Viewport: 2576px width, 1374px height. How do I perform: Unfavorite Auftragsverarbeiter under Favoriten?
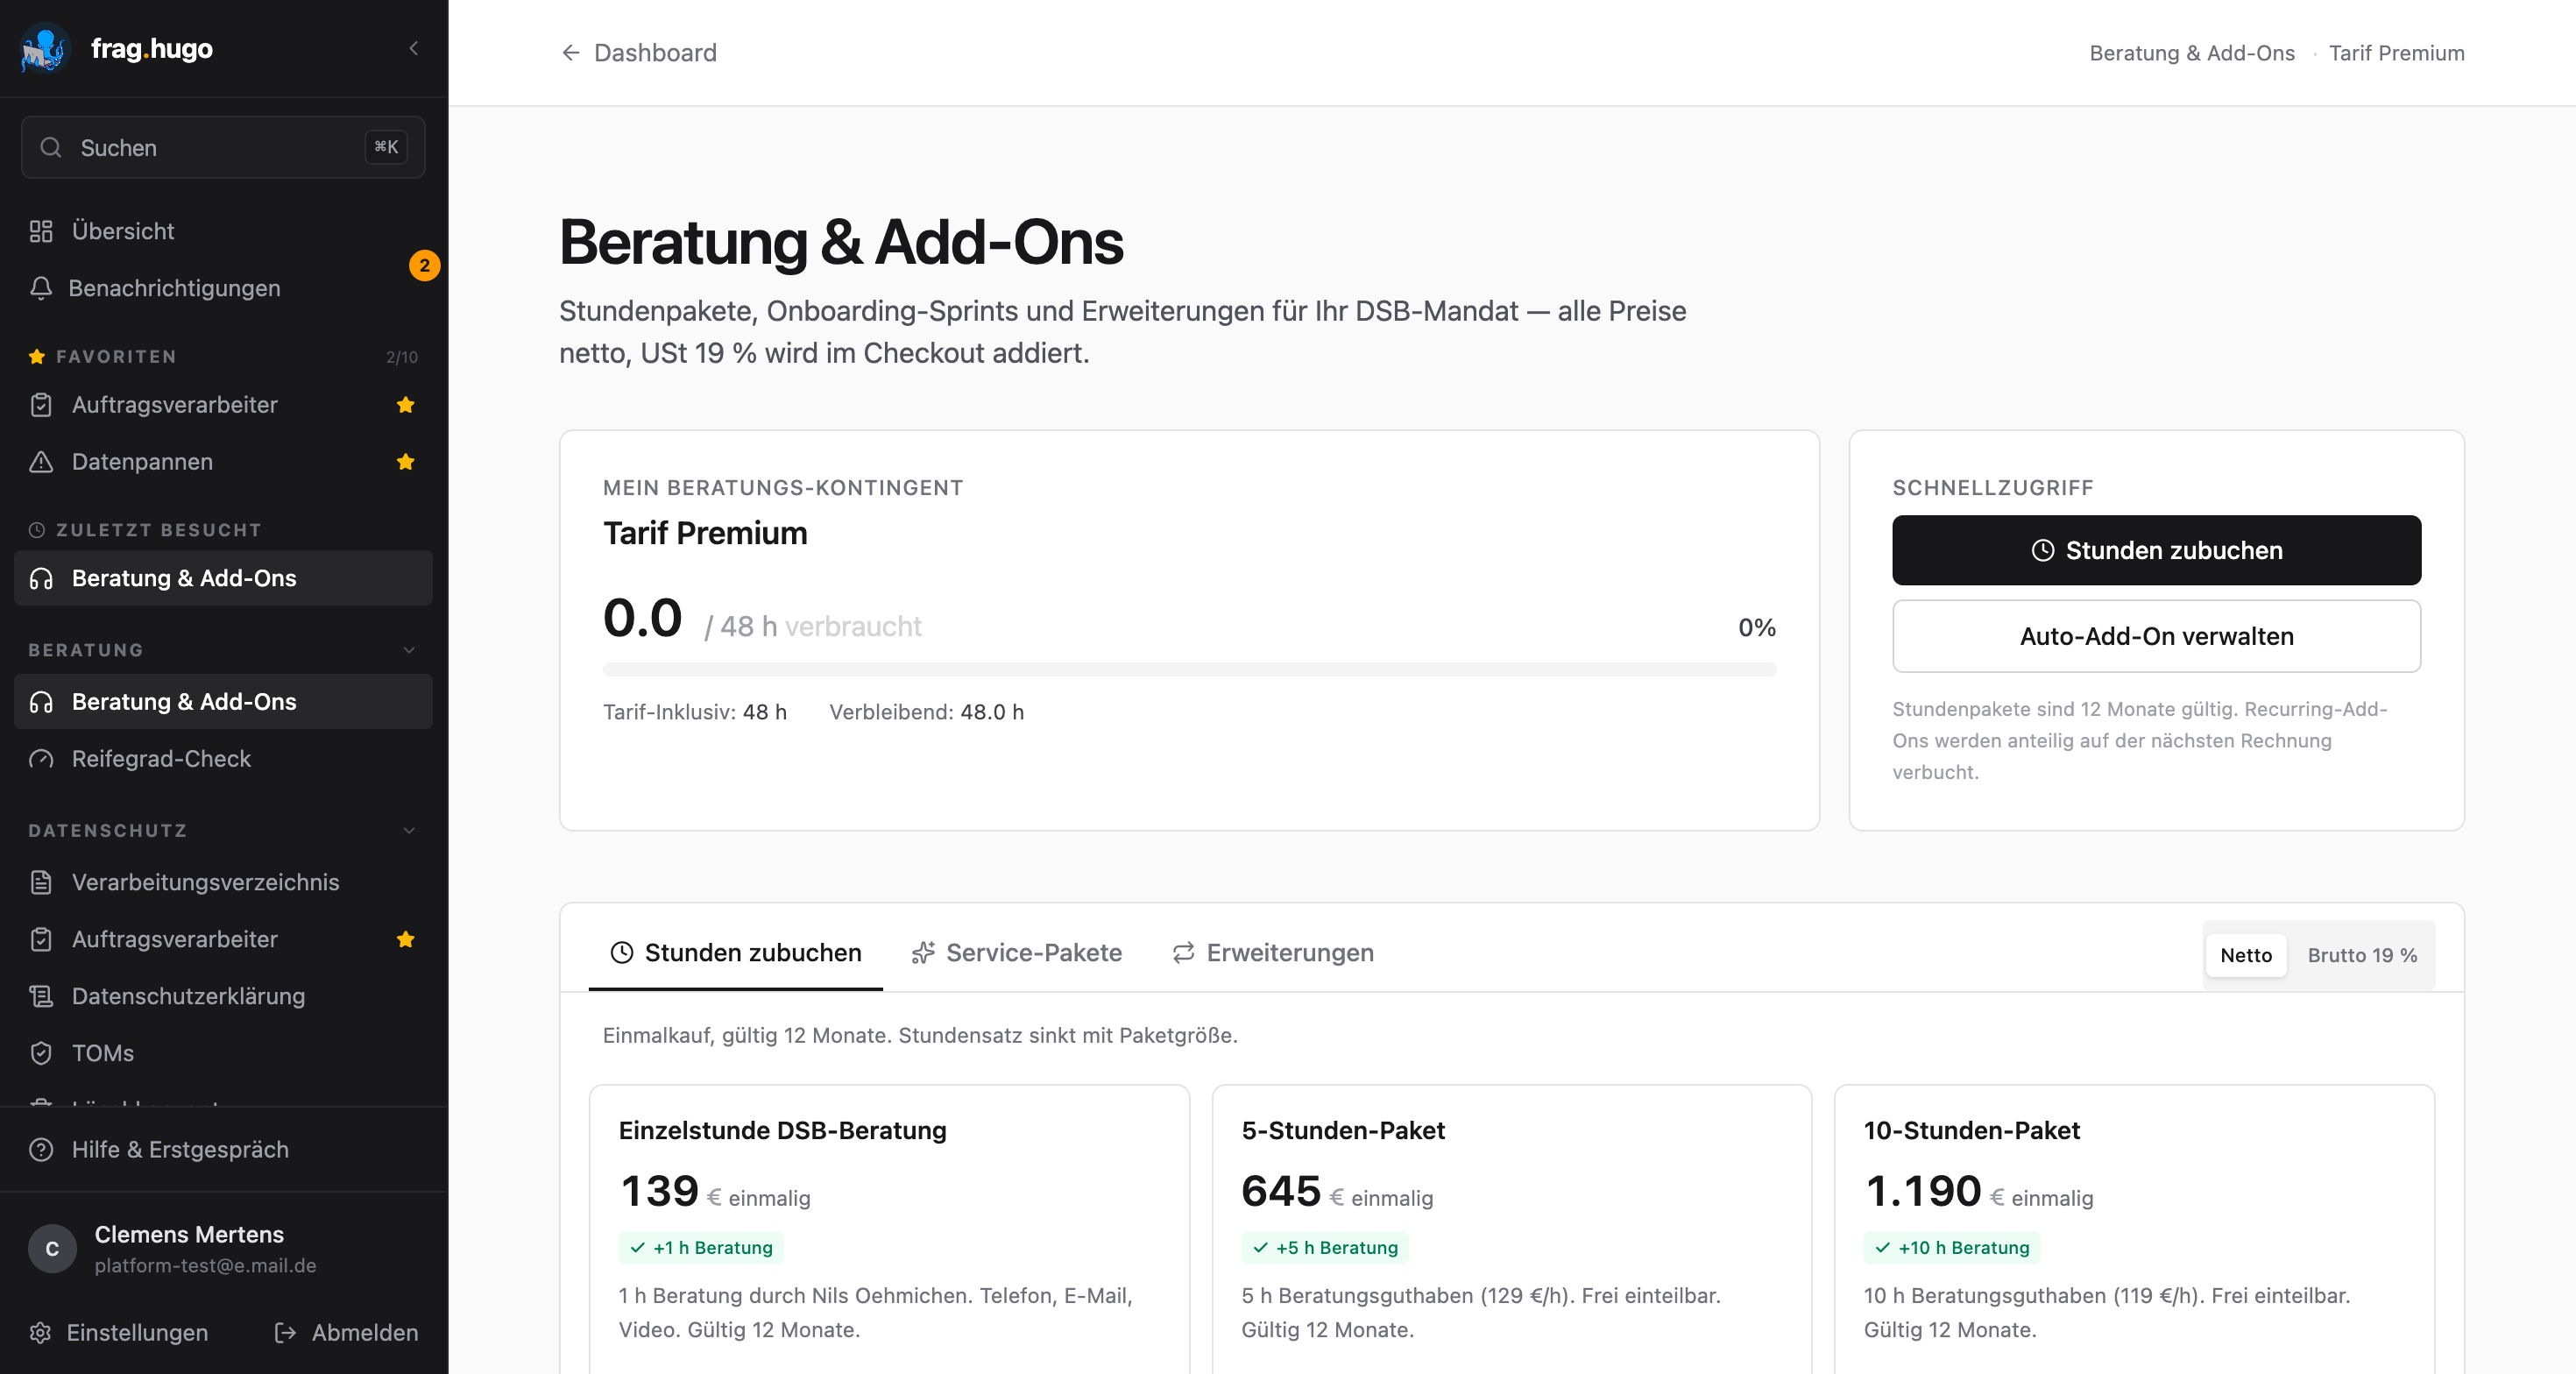[x=405, y=405]
